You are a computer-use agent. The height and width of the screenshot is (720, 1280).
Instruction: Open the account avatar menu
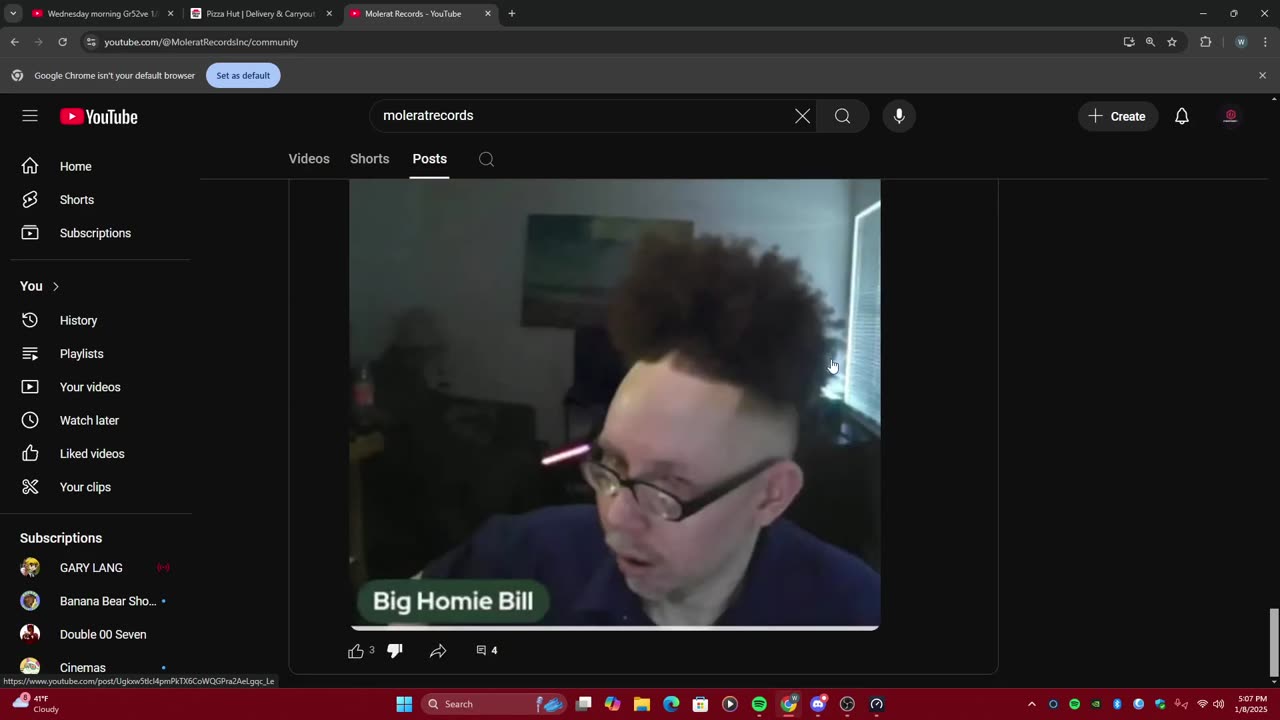[x=1231, y=116]
